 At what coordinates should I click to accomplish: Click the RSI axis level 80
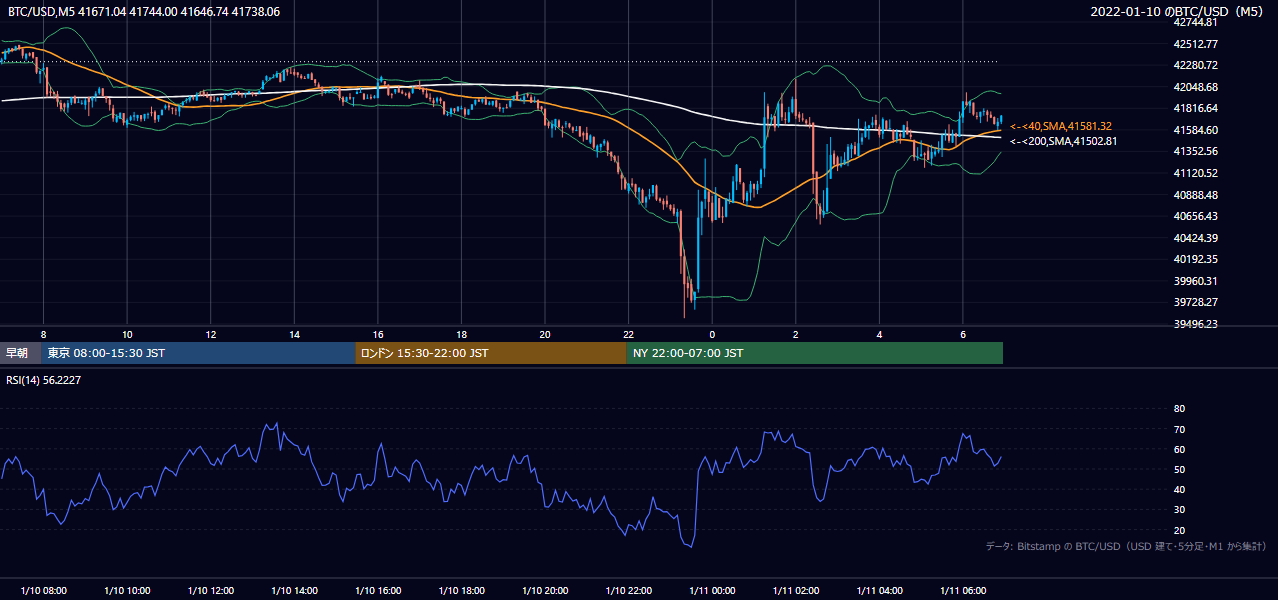click(x=1179, y=409)
